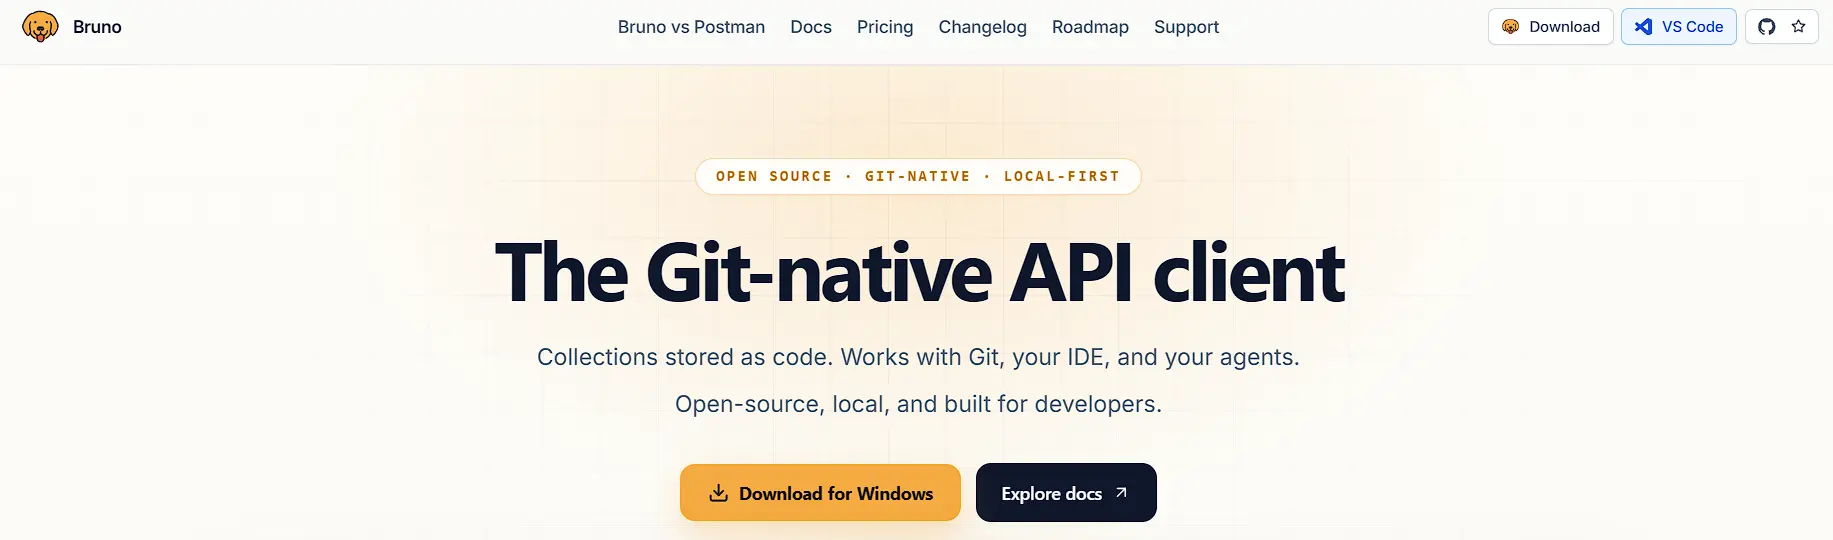View the Changelog
This screenshot has width=1833, height=540.
point(982,27)
